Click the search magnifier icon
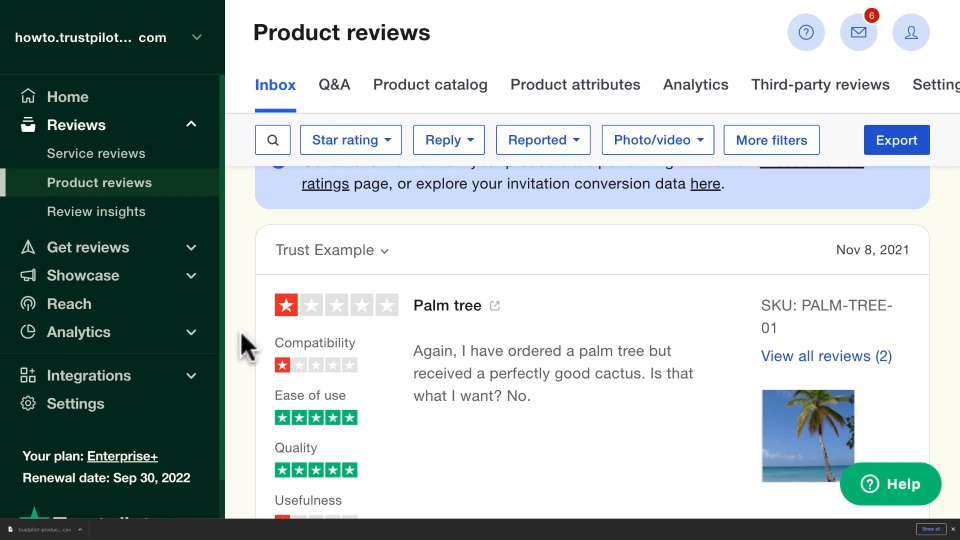This screenshot has height=540, width=960. 273,140
